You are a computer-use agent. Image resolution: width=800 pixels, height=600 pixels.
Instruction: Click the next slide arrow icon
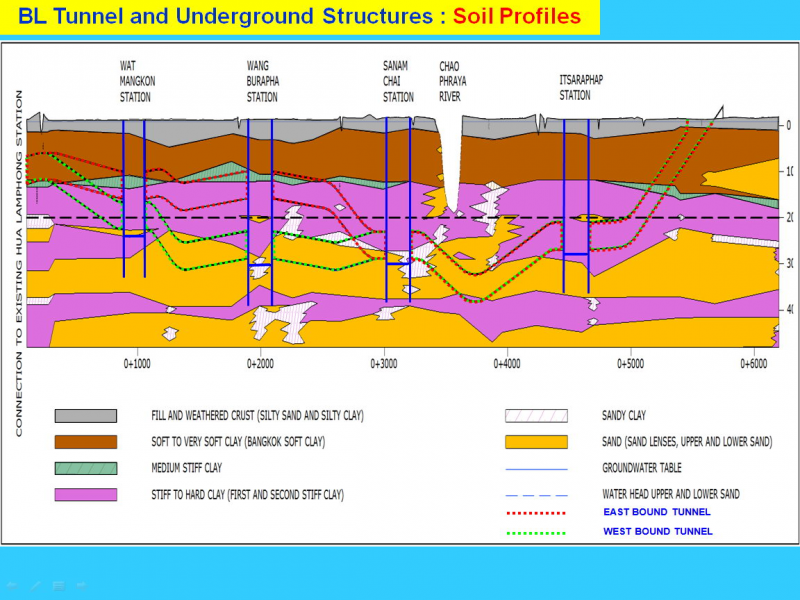pos(81,584)
